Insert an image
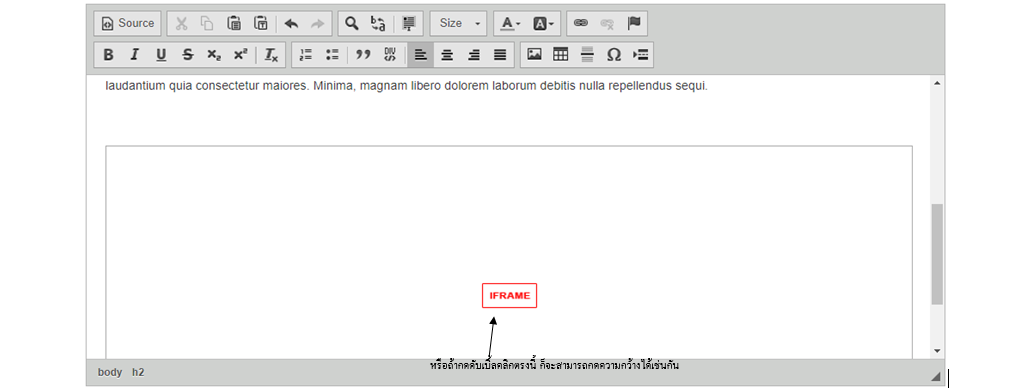1022x392 pixels. 534,55
